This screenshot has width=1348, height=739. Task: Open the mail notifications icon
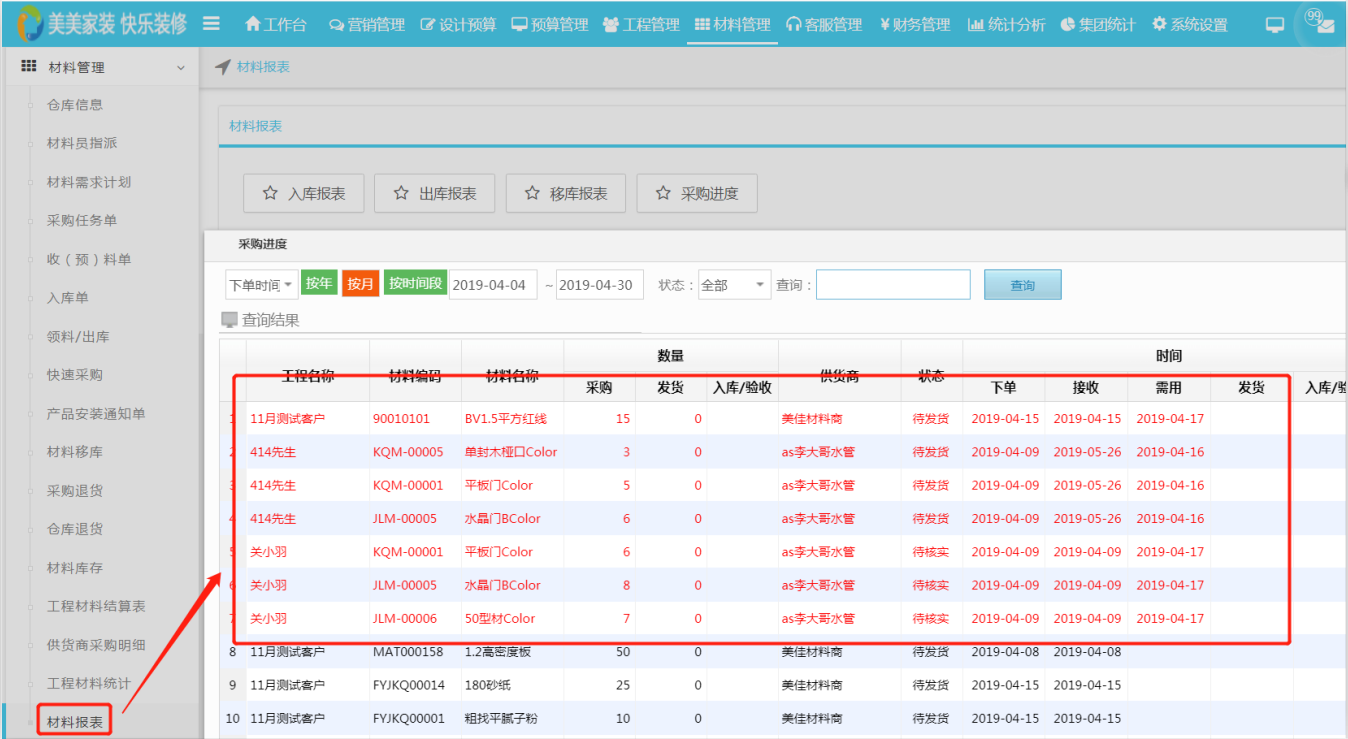(1325, 26)
